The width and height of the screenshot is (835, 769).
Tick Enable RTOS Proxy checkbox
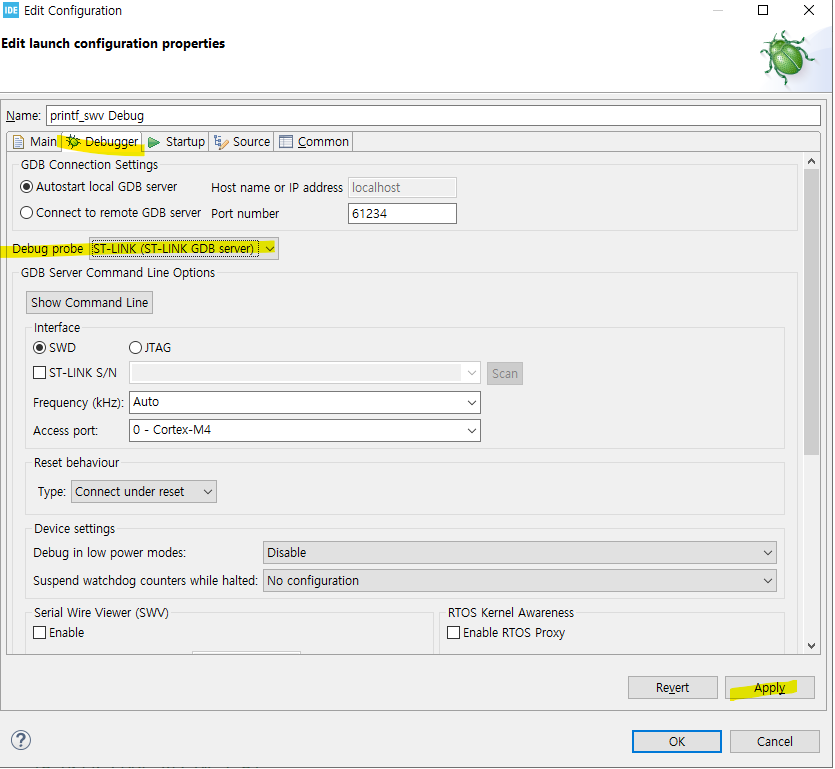click(x=454, y=633)
